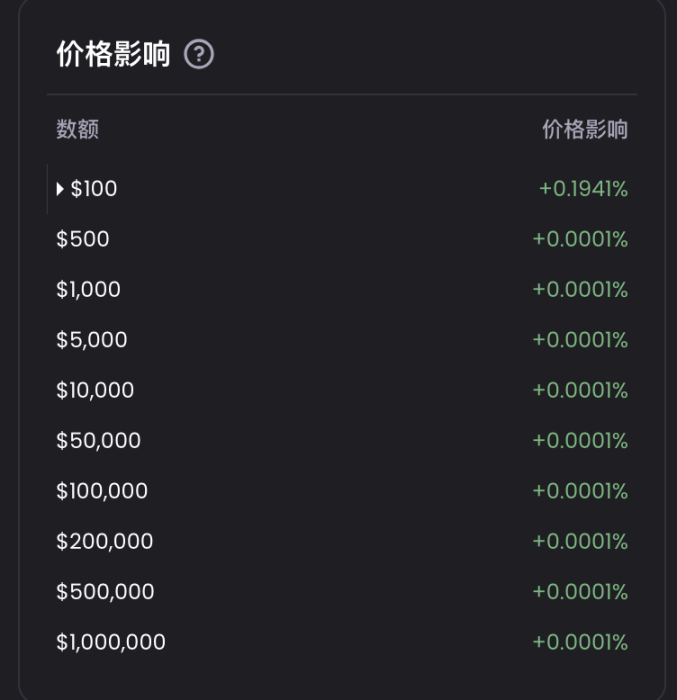Select the $10,000 amount row
This screenshot has width=677, height=700.
(x=95, y=390)
